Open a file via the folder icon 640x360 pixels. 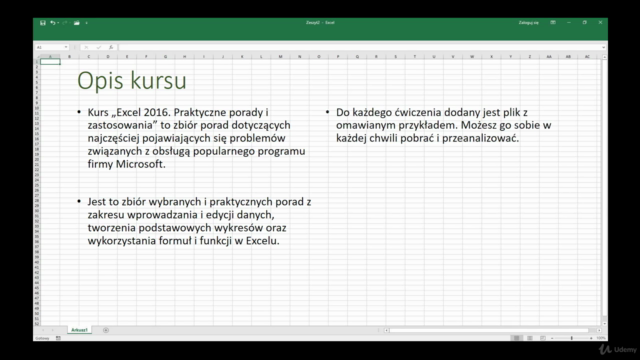(77, 23)
